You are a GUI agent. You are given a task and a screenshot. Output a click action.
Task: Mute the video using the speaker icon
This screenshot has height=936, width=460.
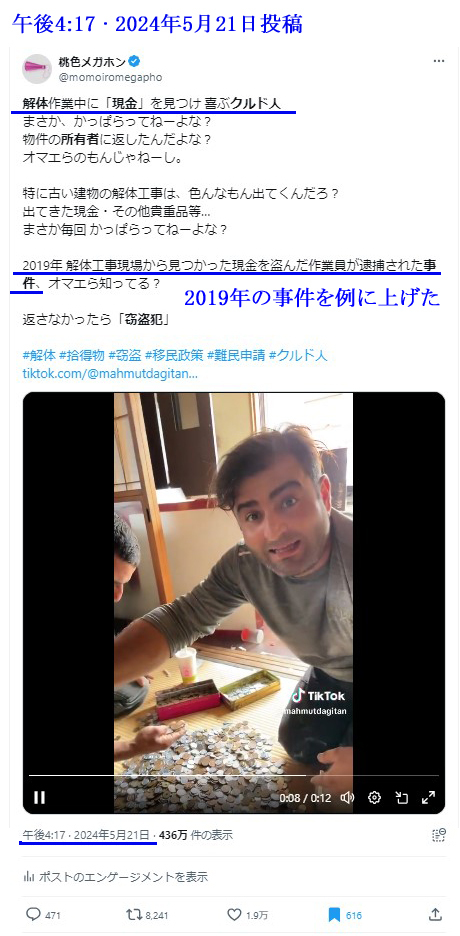tap(347, 797)
